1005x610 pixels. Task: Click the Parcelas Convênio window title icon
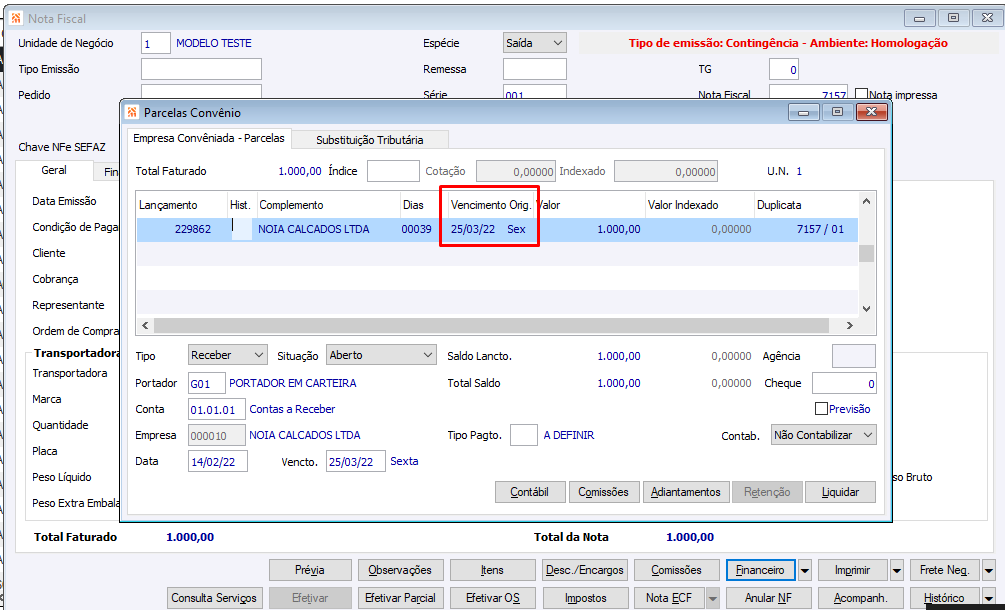click(132, 113)
